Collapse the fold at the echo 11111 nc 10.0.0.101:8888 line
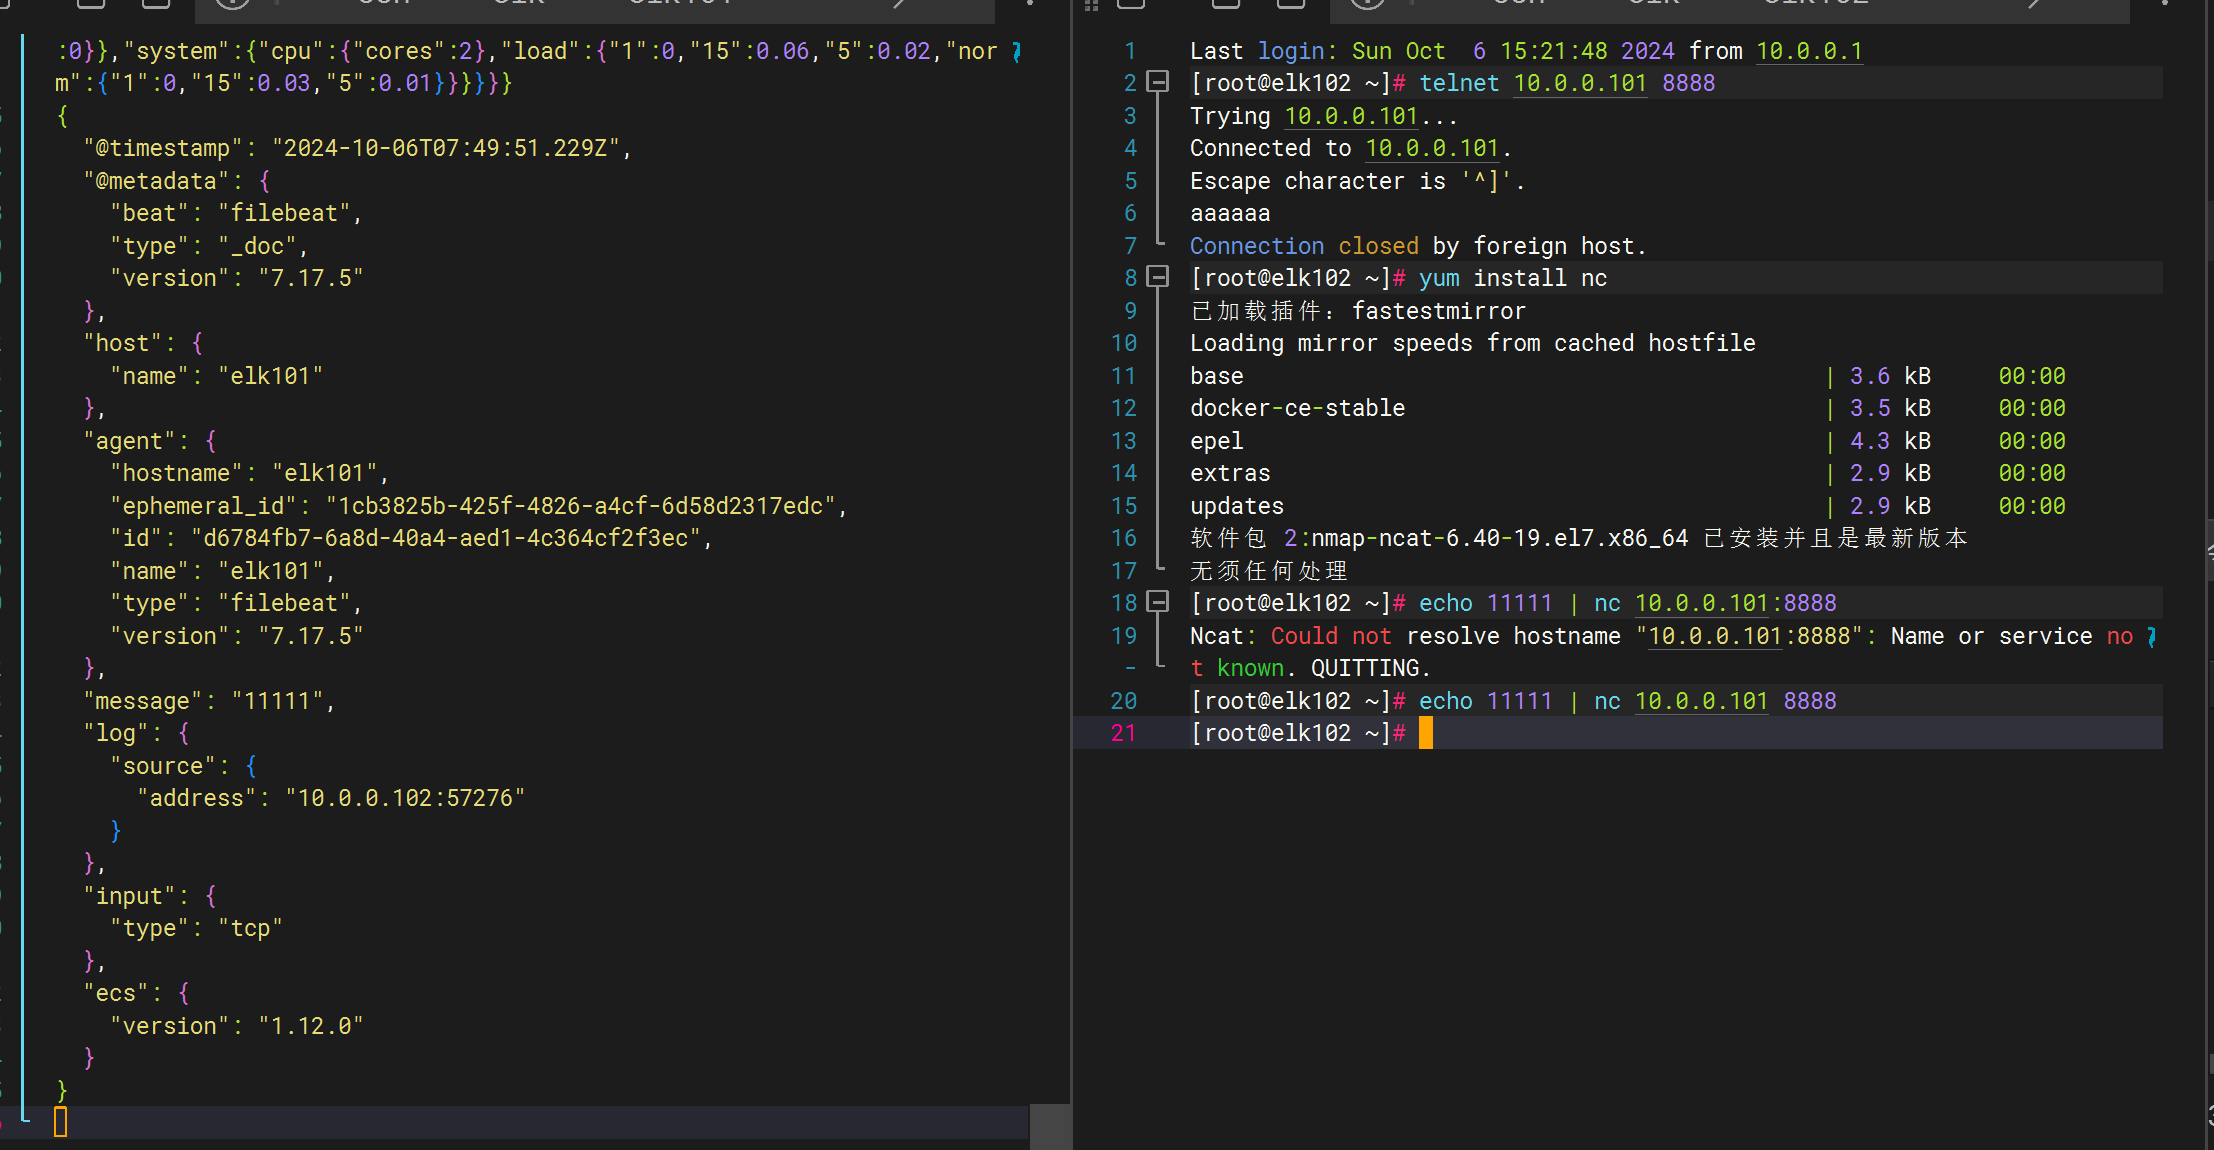This screenshot has height=1150, width=2214. tap(1157, 602)
